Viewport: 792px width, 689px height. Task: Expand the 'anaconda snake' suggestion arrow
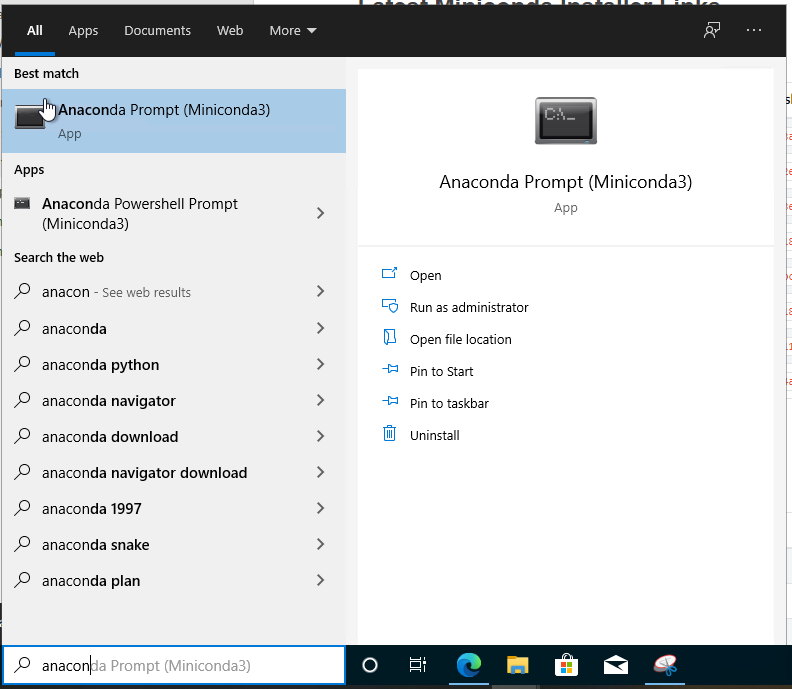pos(320,544)
